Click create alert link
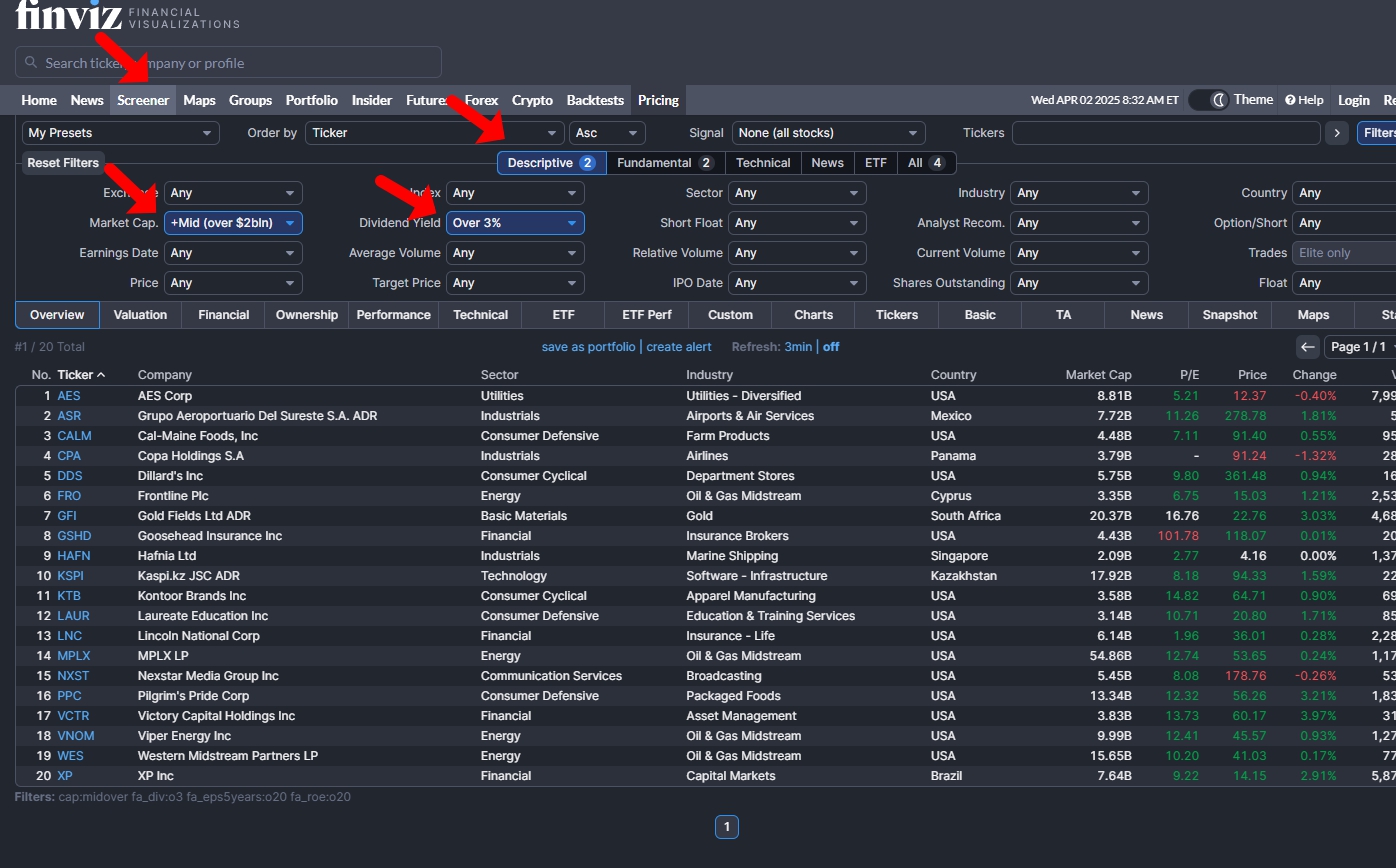 click(679, 347)
